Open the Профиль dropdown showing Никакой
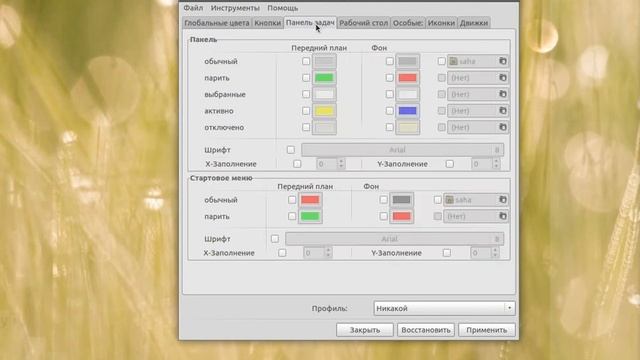Image resolution: width=640 pixels, height=360 pixels. pyautogui.click(x=444, y=308)
